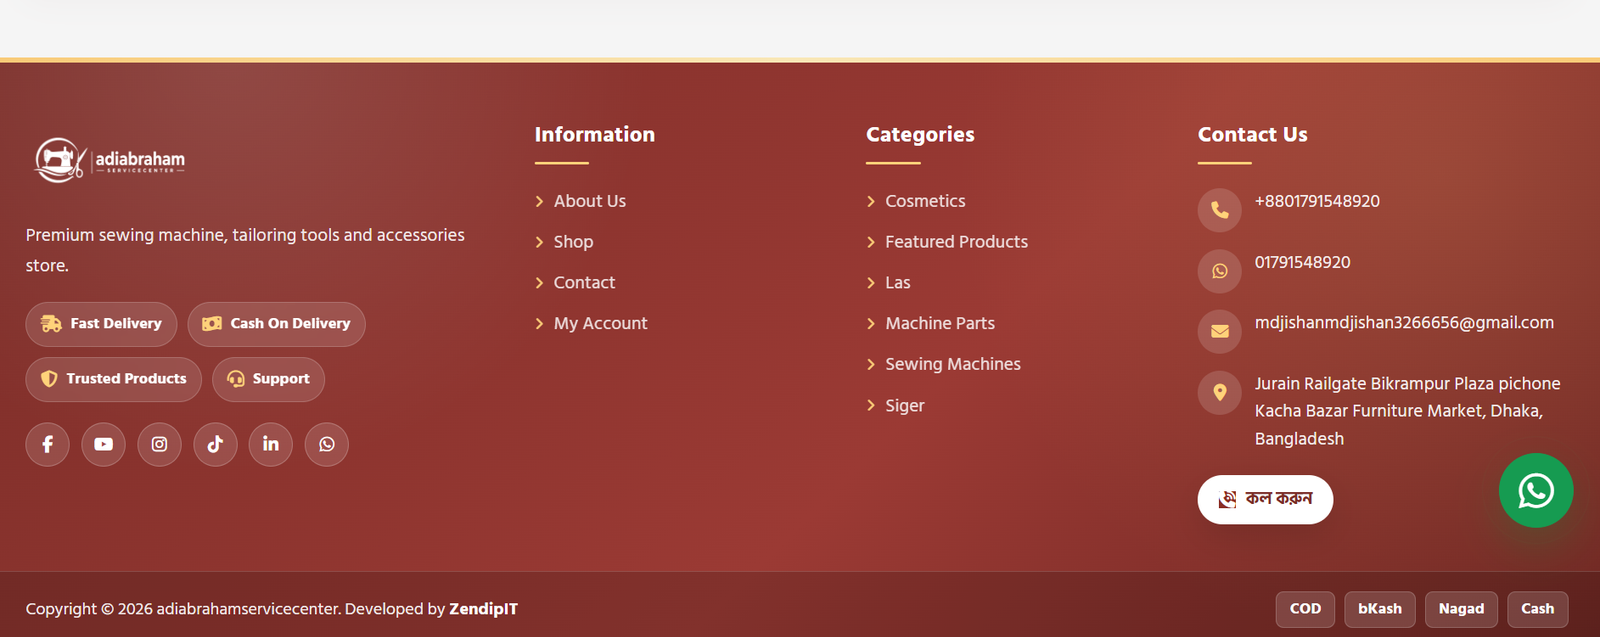This screenshot has width=1600, height=637.
Task: Select the Machine Parts category
Action: tap(940, 323)
